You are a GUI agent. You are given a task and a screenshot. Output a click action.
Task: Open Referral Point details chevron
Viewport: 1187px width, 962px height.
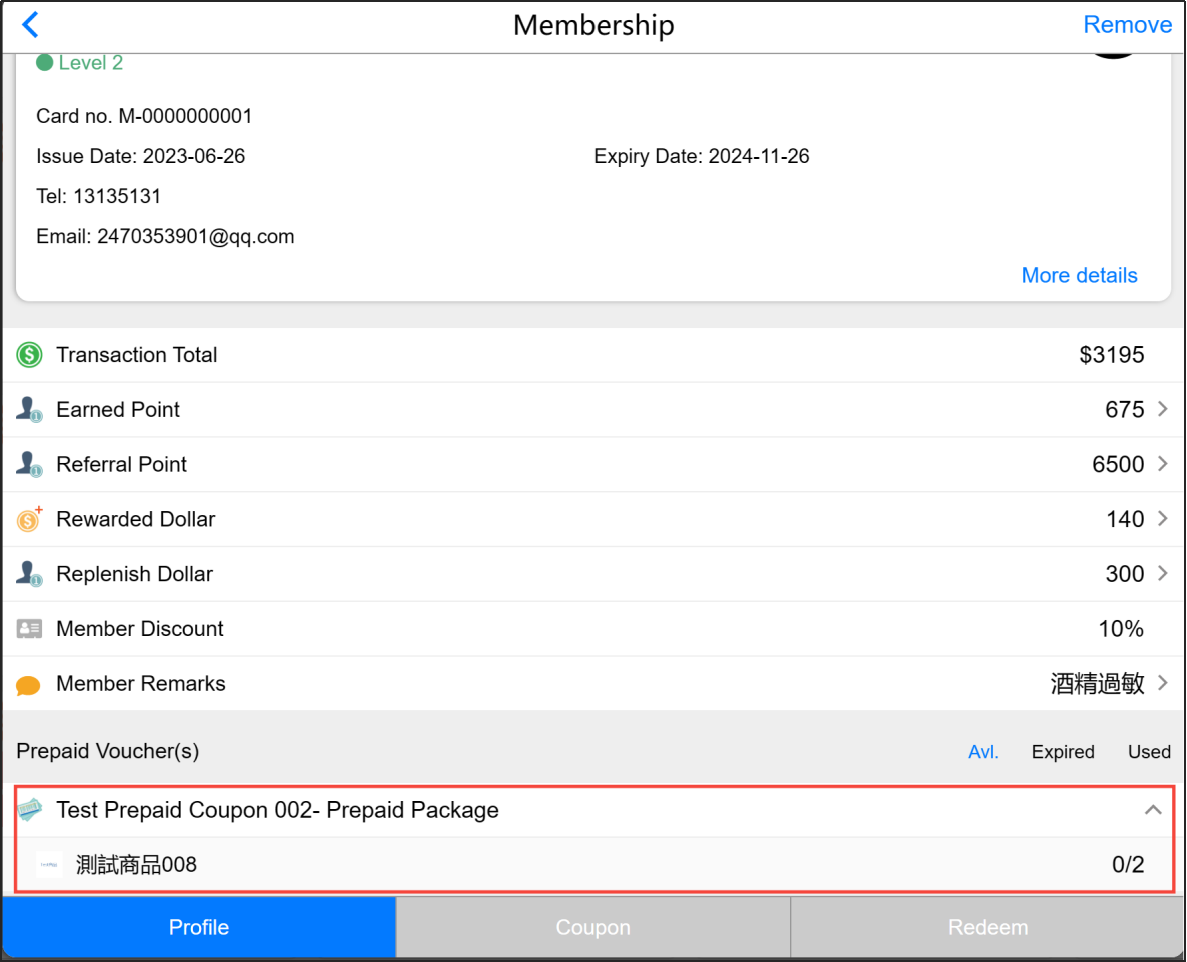[x=1162, y=464]
